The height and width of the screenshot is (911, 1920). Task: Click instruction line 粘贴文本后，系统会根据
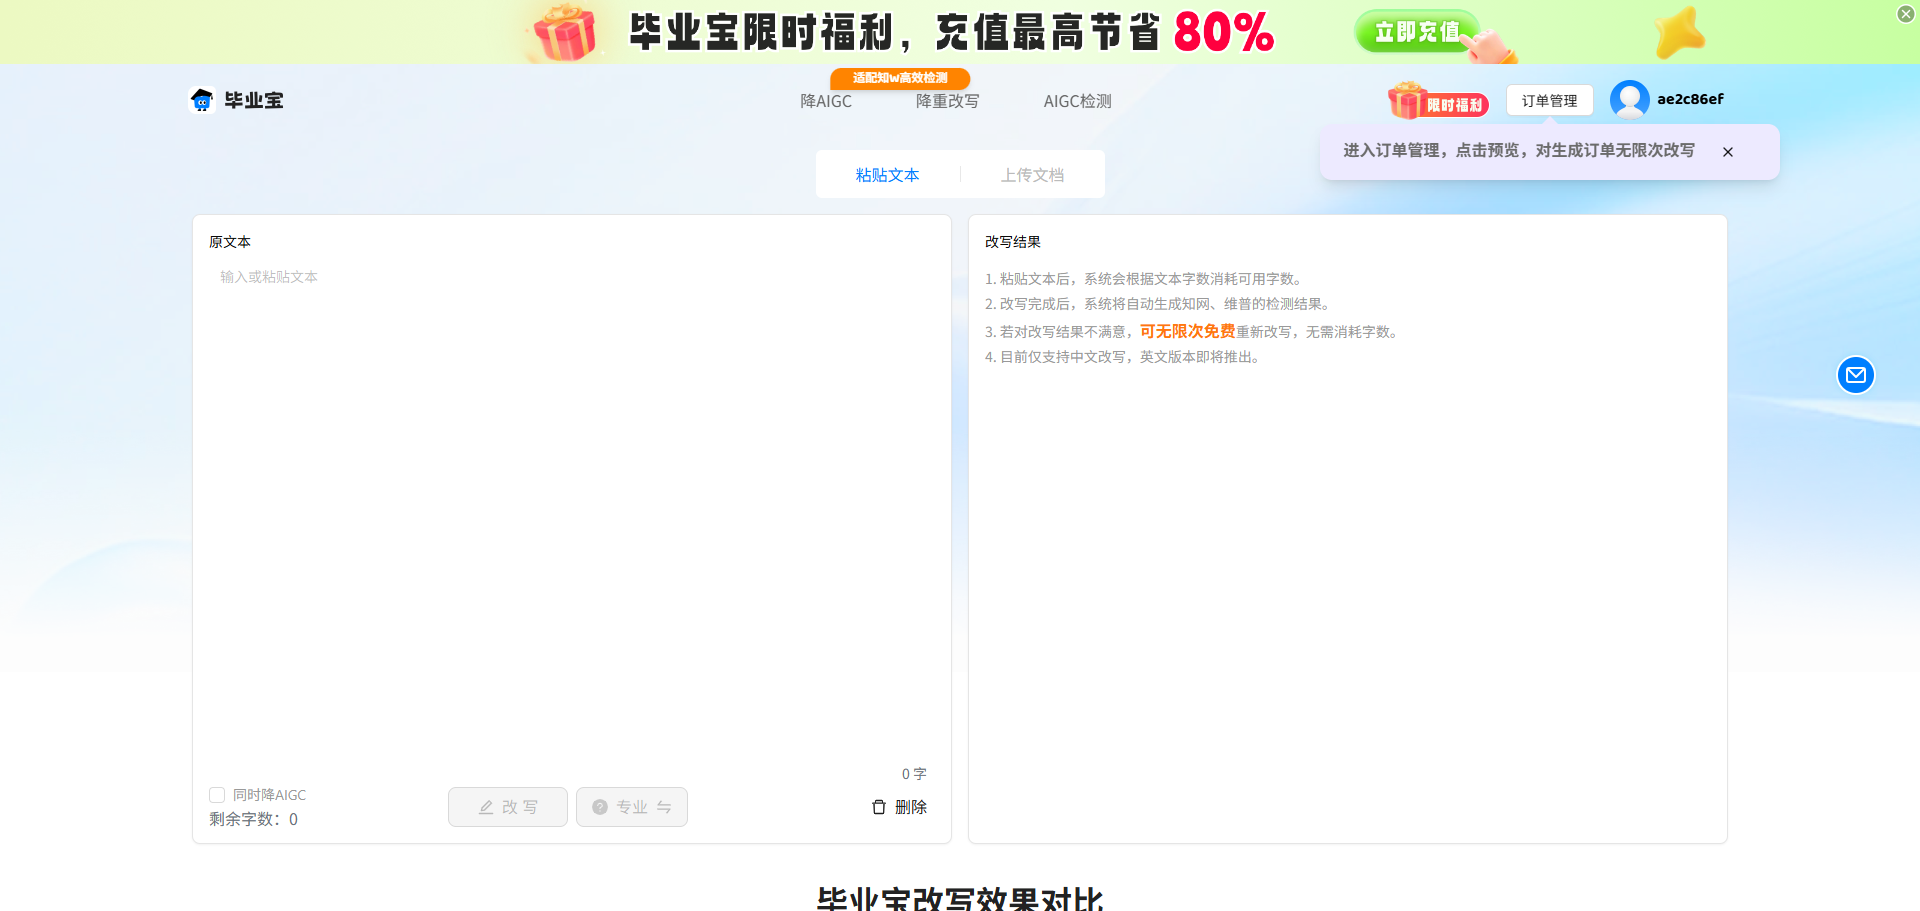tap(1145, 279)
